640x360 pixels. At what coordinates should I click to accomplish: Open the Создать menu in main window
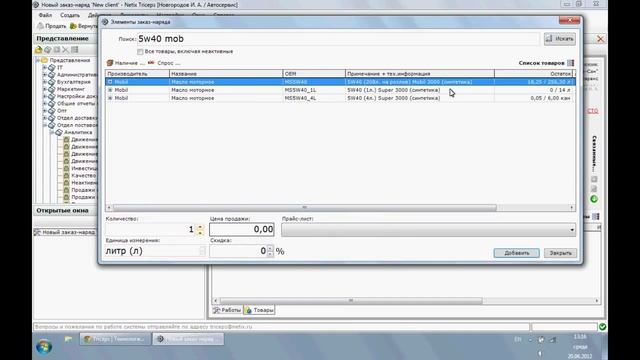70,15
